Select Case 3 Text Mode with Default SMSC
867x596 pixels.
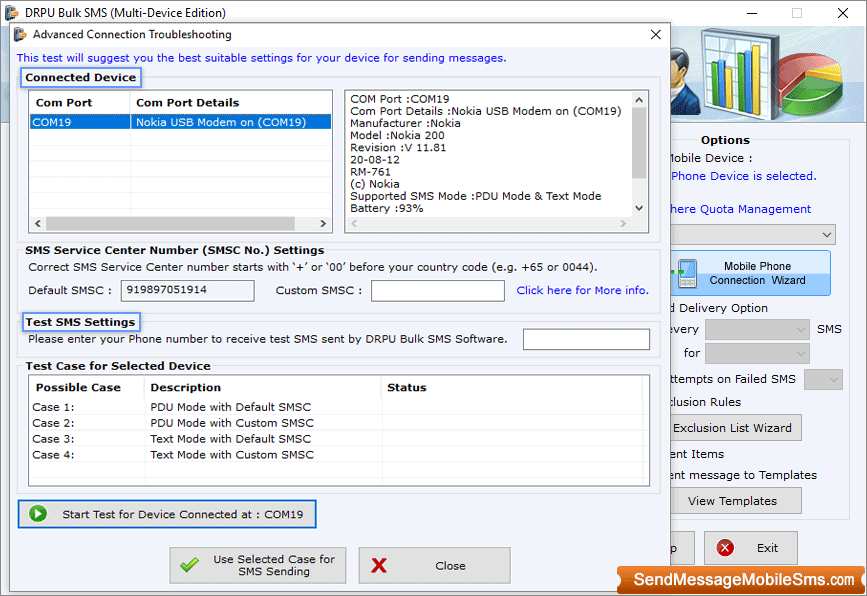(230, 439)
